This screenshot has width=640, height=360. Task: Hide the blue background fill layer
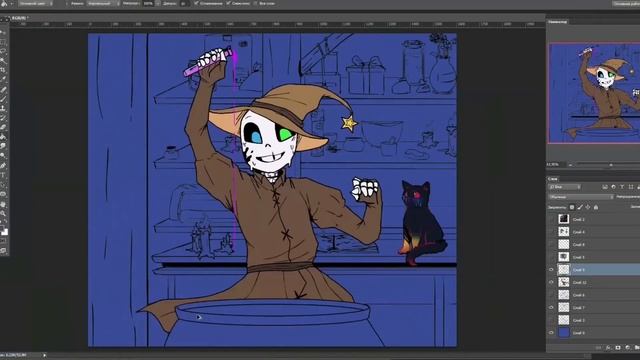point(551,333)
